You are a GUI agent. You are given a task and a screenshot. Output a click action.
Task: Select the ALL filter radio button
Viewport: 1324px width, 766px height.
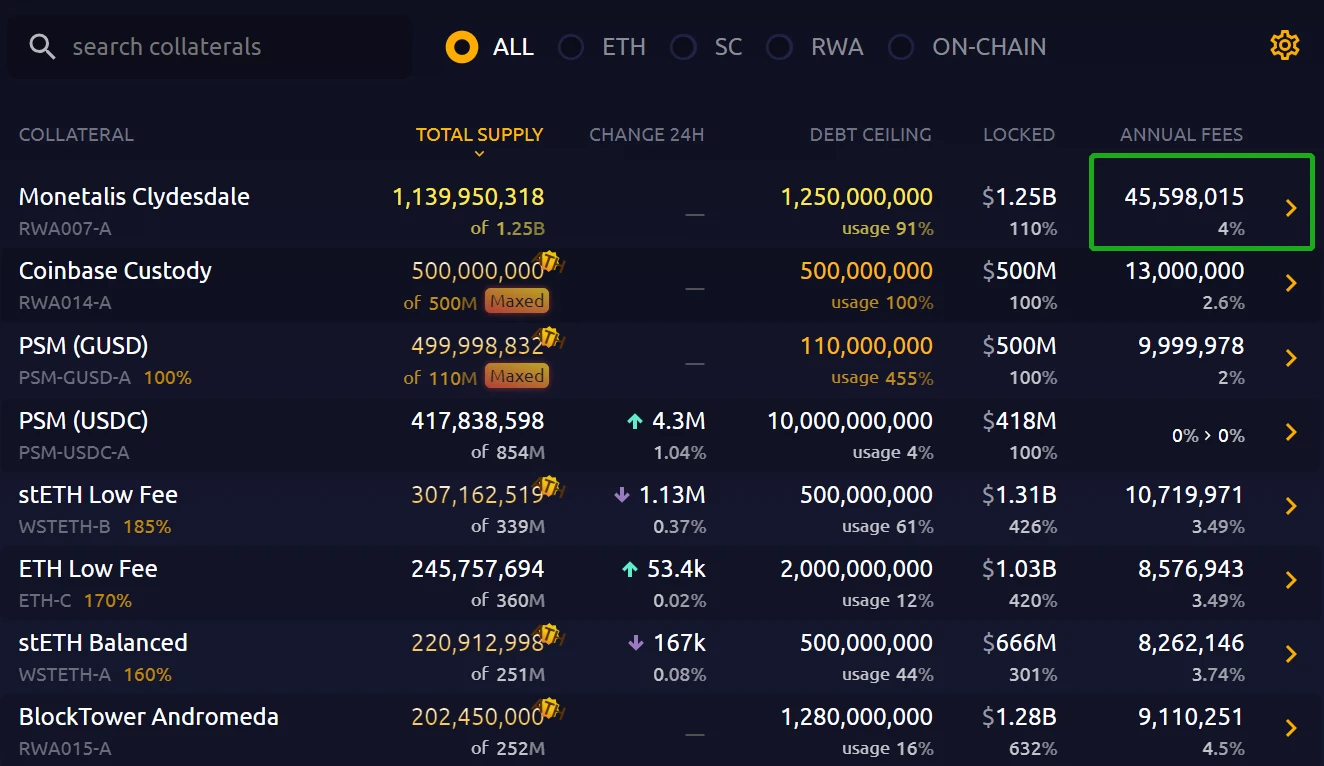(x=462, y=47)
